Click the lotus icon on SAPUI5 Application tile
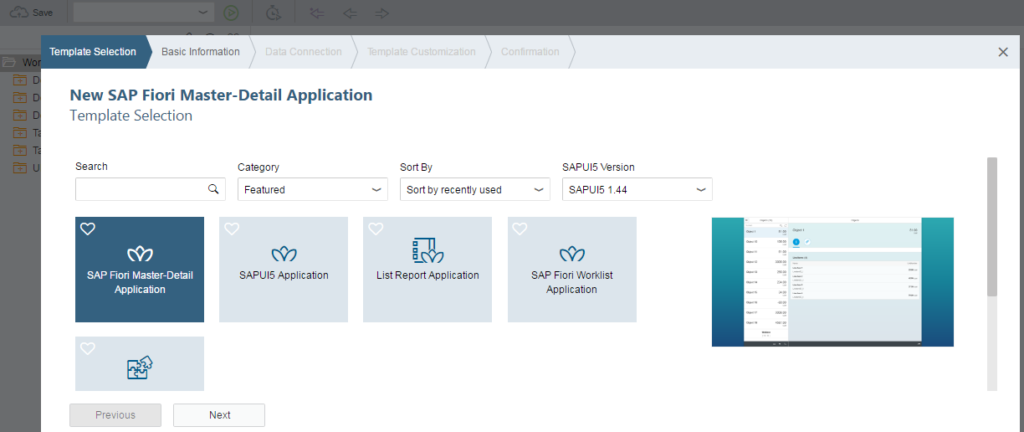Viewport: 1024px width, 432px height. 283,253
